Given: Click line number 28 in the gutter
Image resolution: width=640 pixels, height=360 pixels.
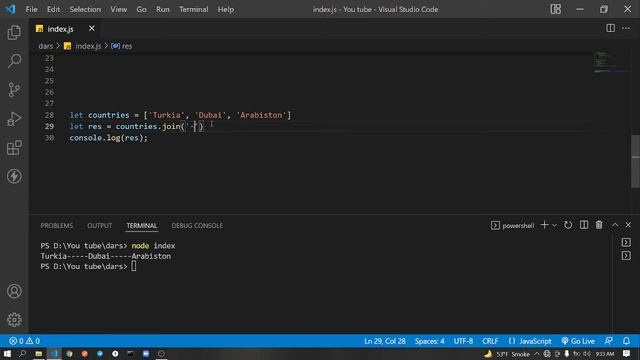Looking at the screenshot, I should point(49,115).
